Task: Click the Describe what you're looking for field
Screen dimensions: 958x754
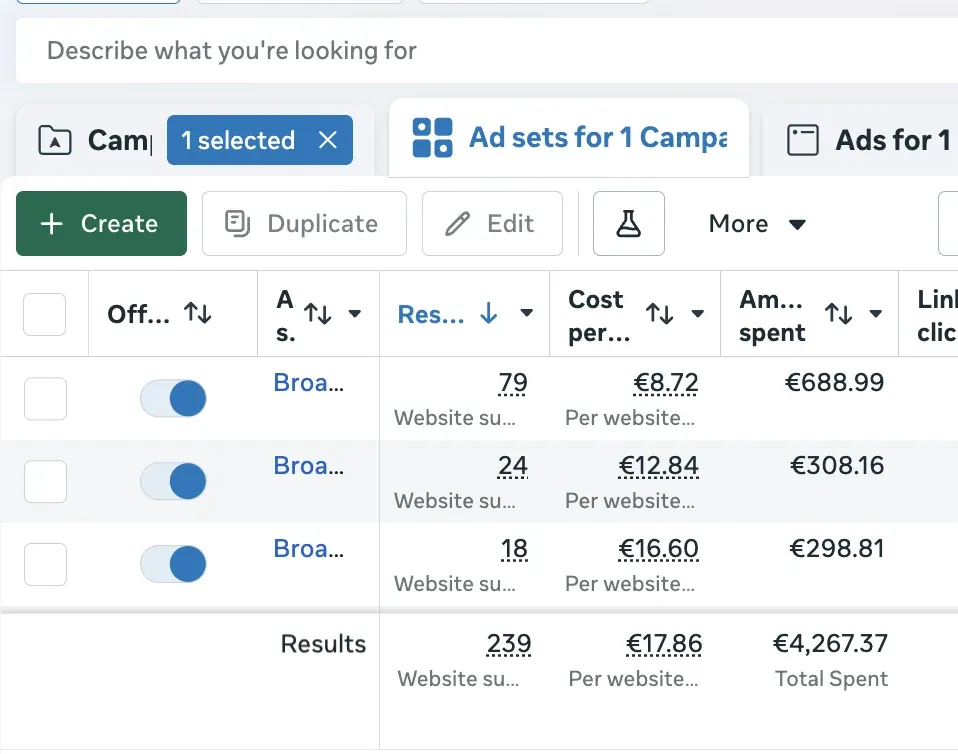Action: 487,51
